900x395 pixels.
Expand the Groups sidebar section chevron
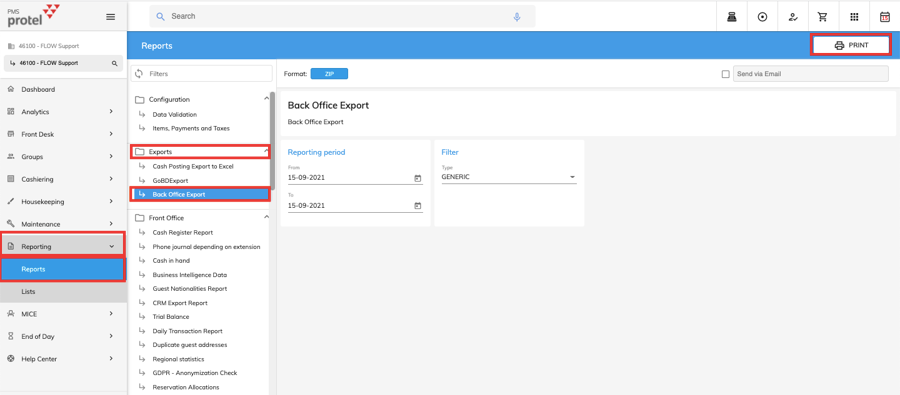(x=111, y=157)
